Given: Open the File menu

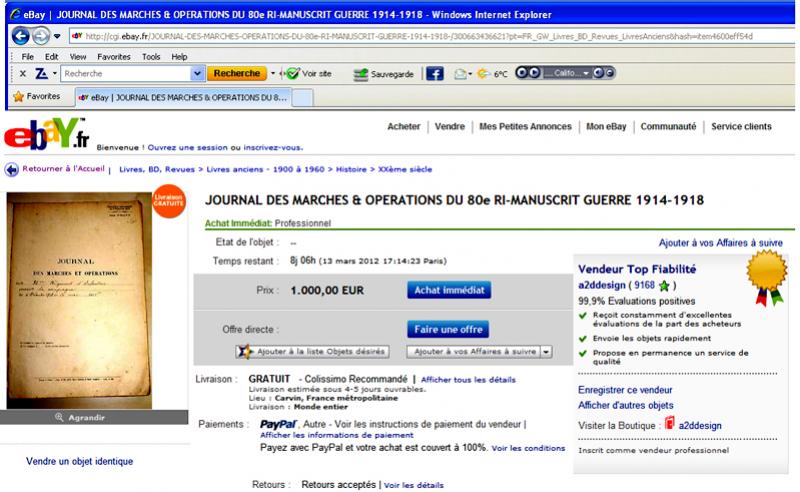Looking at the screenshot, I should [x=28, y=57].
